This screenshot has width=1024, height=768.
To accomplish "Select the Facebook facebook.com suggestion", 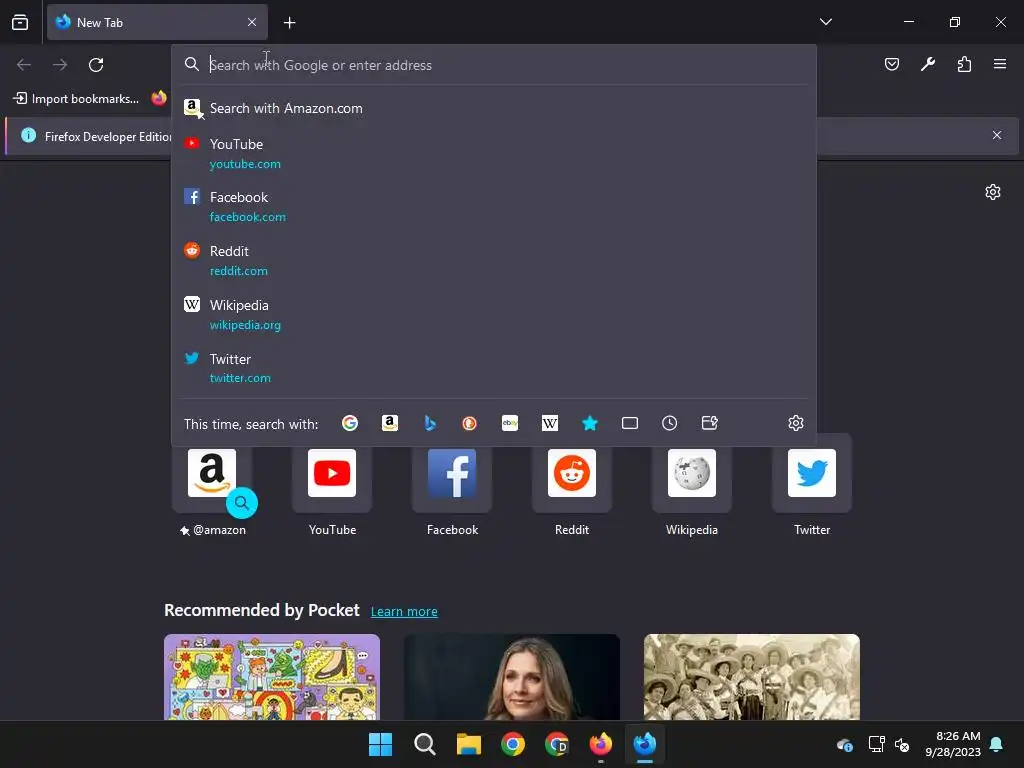I will [494, 206].
